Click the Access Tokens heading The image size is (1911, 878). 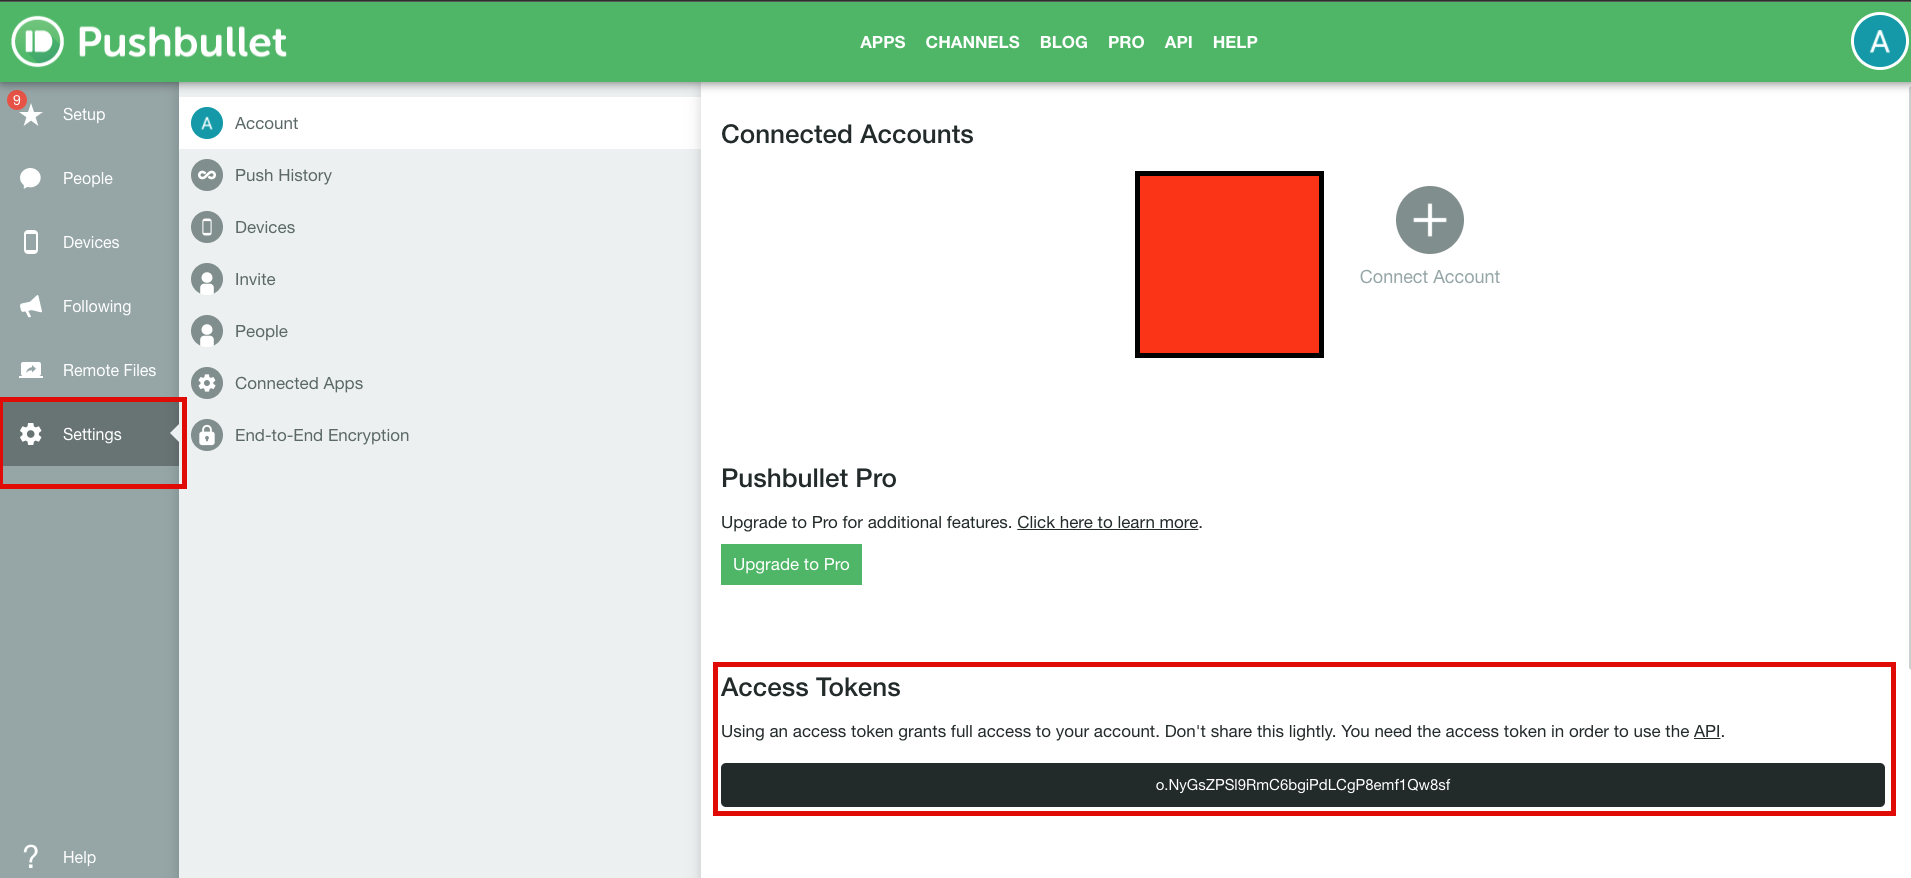pyautogui.click(x=811, y=687)
